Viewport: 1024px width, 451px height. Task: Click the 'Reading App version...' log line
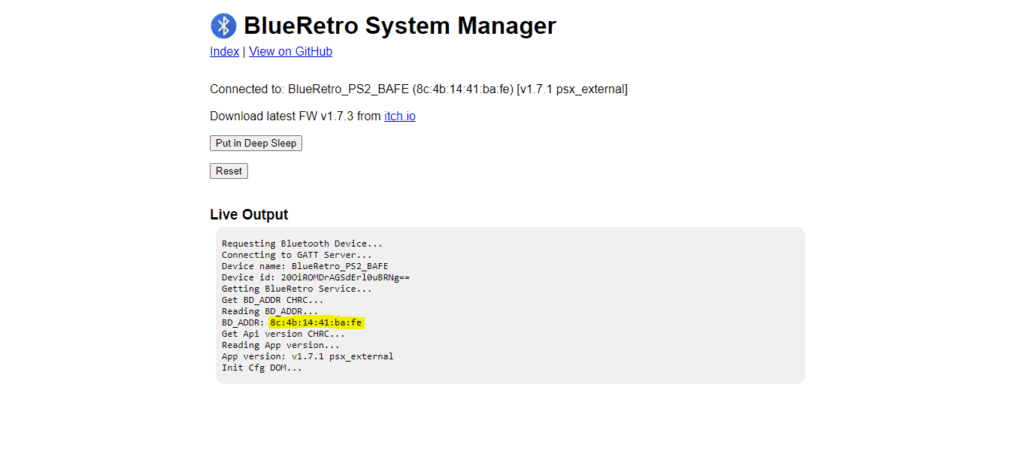pos(280,345)
